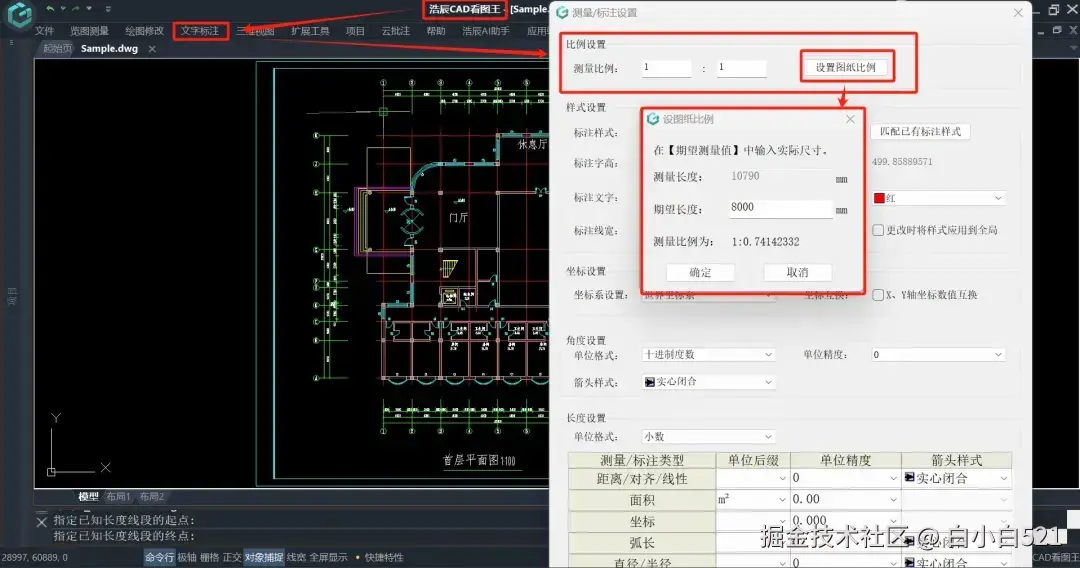Click the 匹配已有标注样式 button

[x=920, y=132]
